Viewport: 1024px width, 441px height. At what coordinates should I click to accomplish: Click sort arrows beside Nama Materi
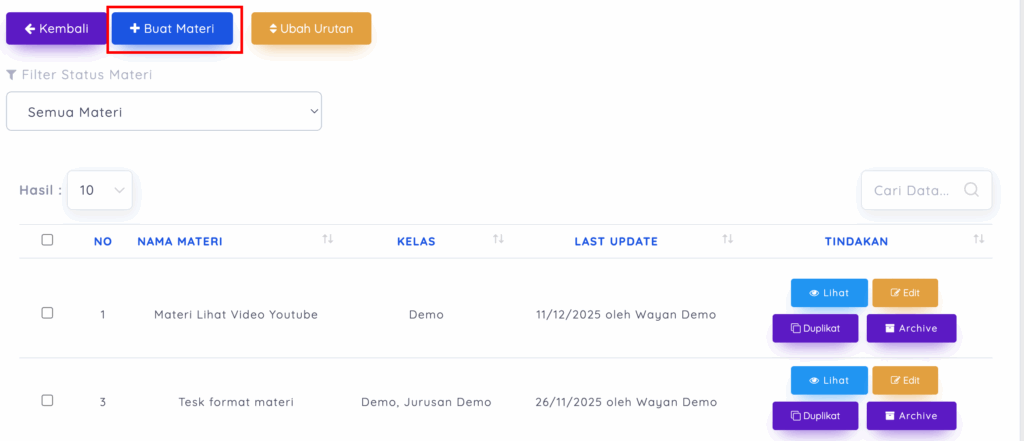tap(327, 240)
